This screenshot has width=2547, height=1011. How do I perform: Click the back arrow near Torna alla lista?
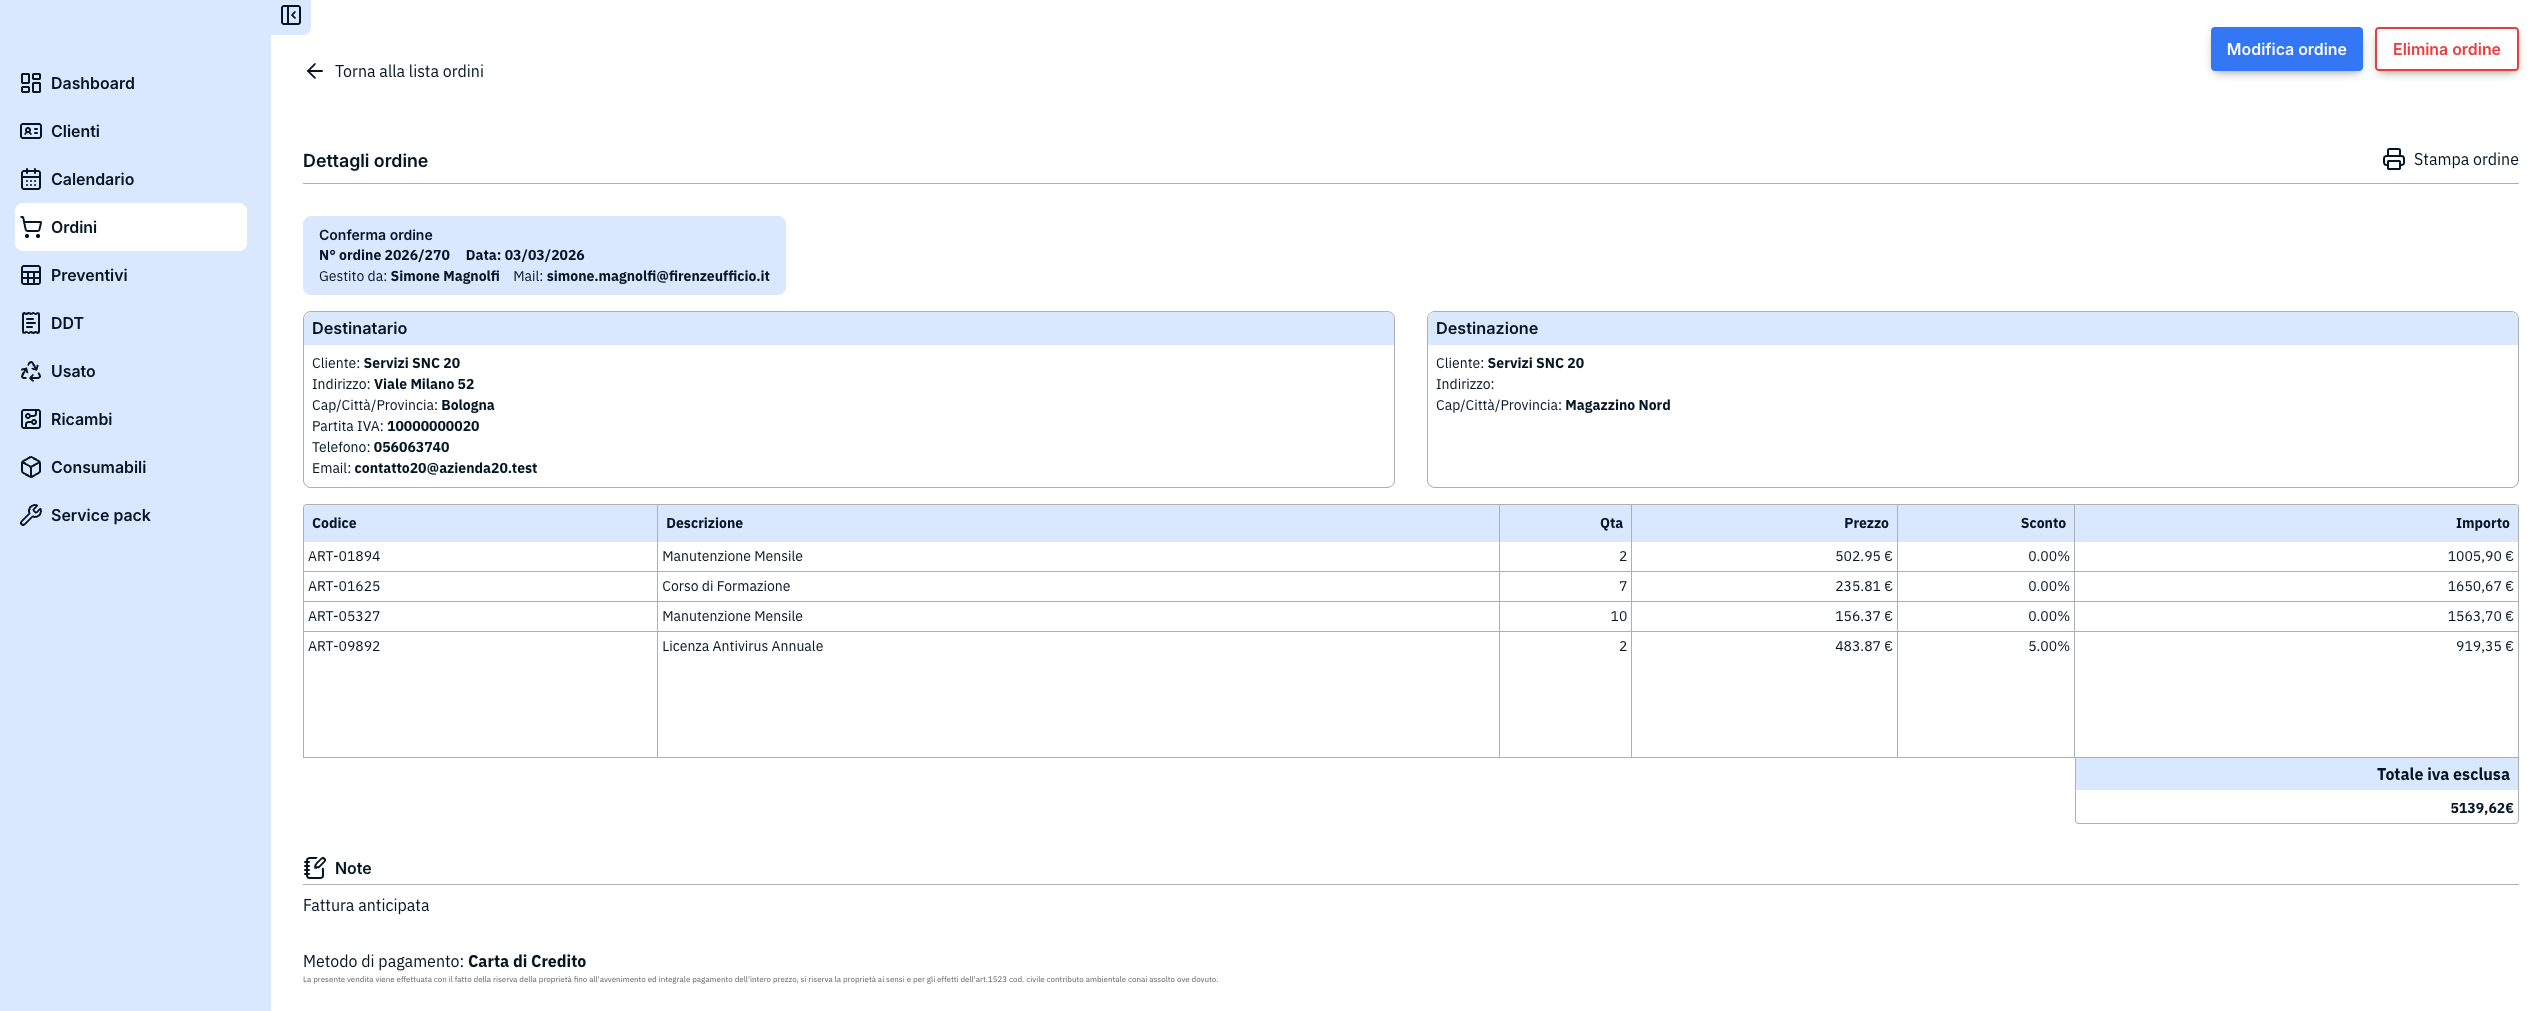314,70
